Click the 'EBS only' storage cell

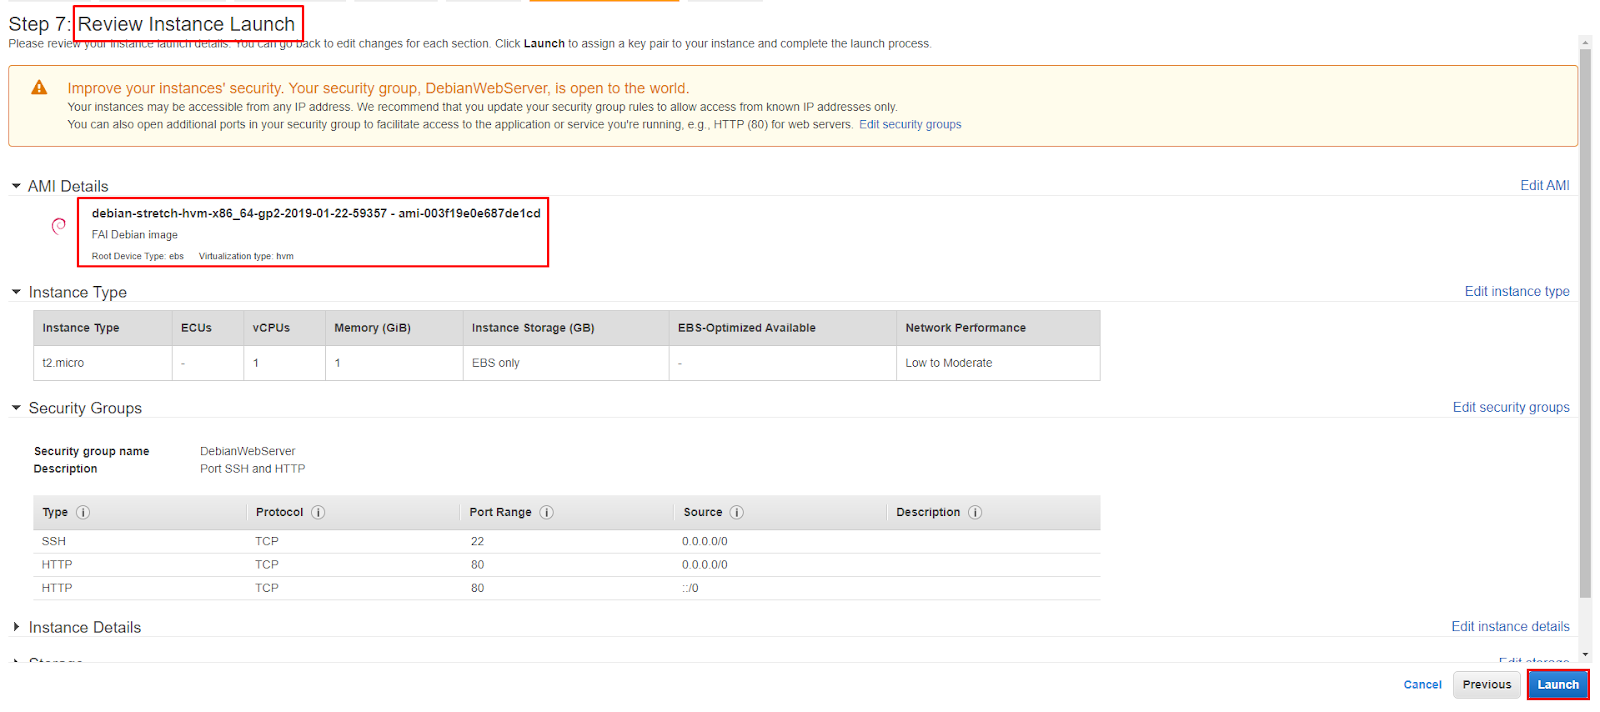[x=566, y=363]
